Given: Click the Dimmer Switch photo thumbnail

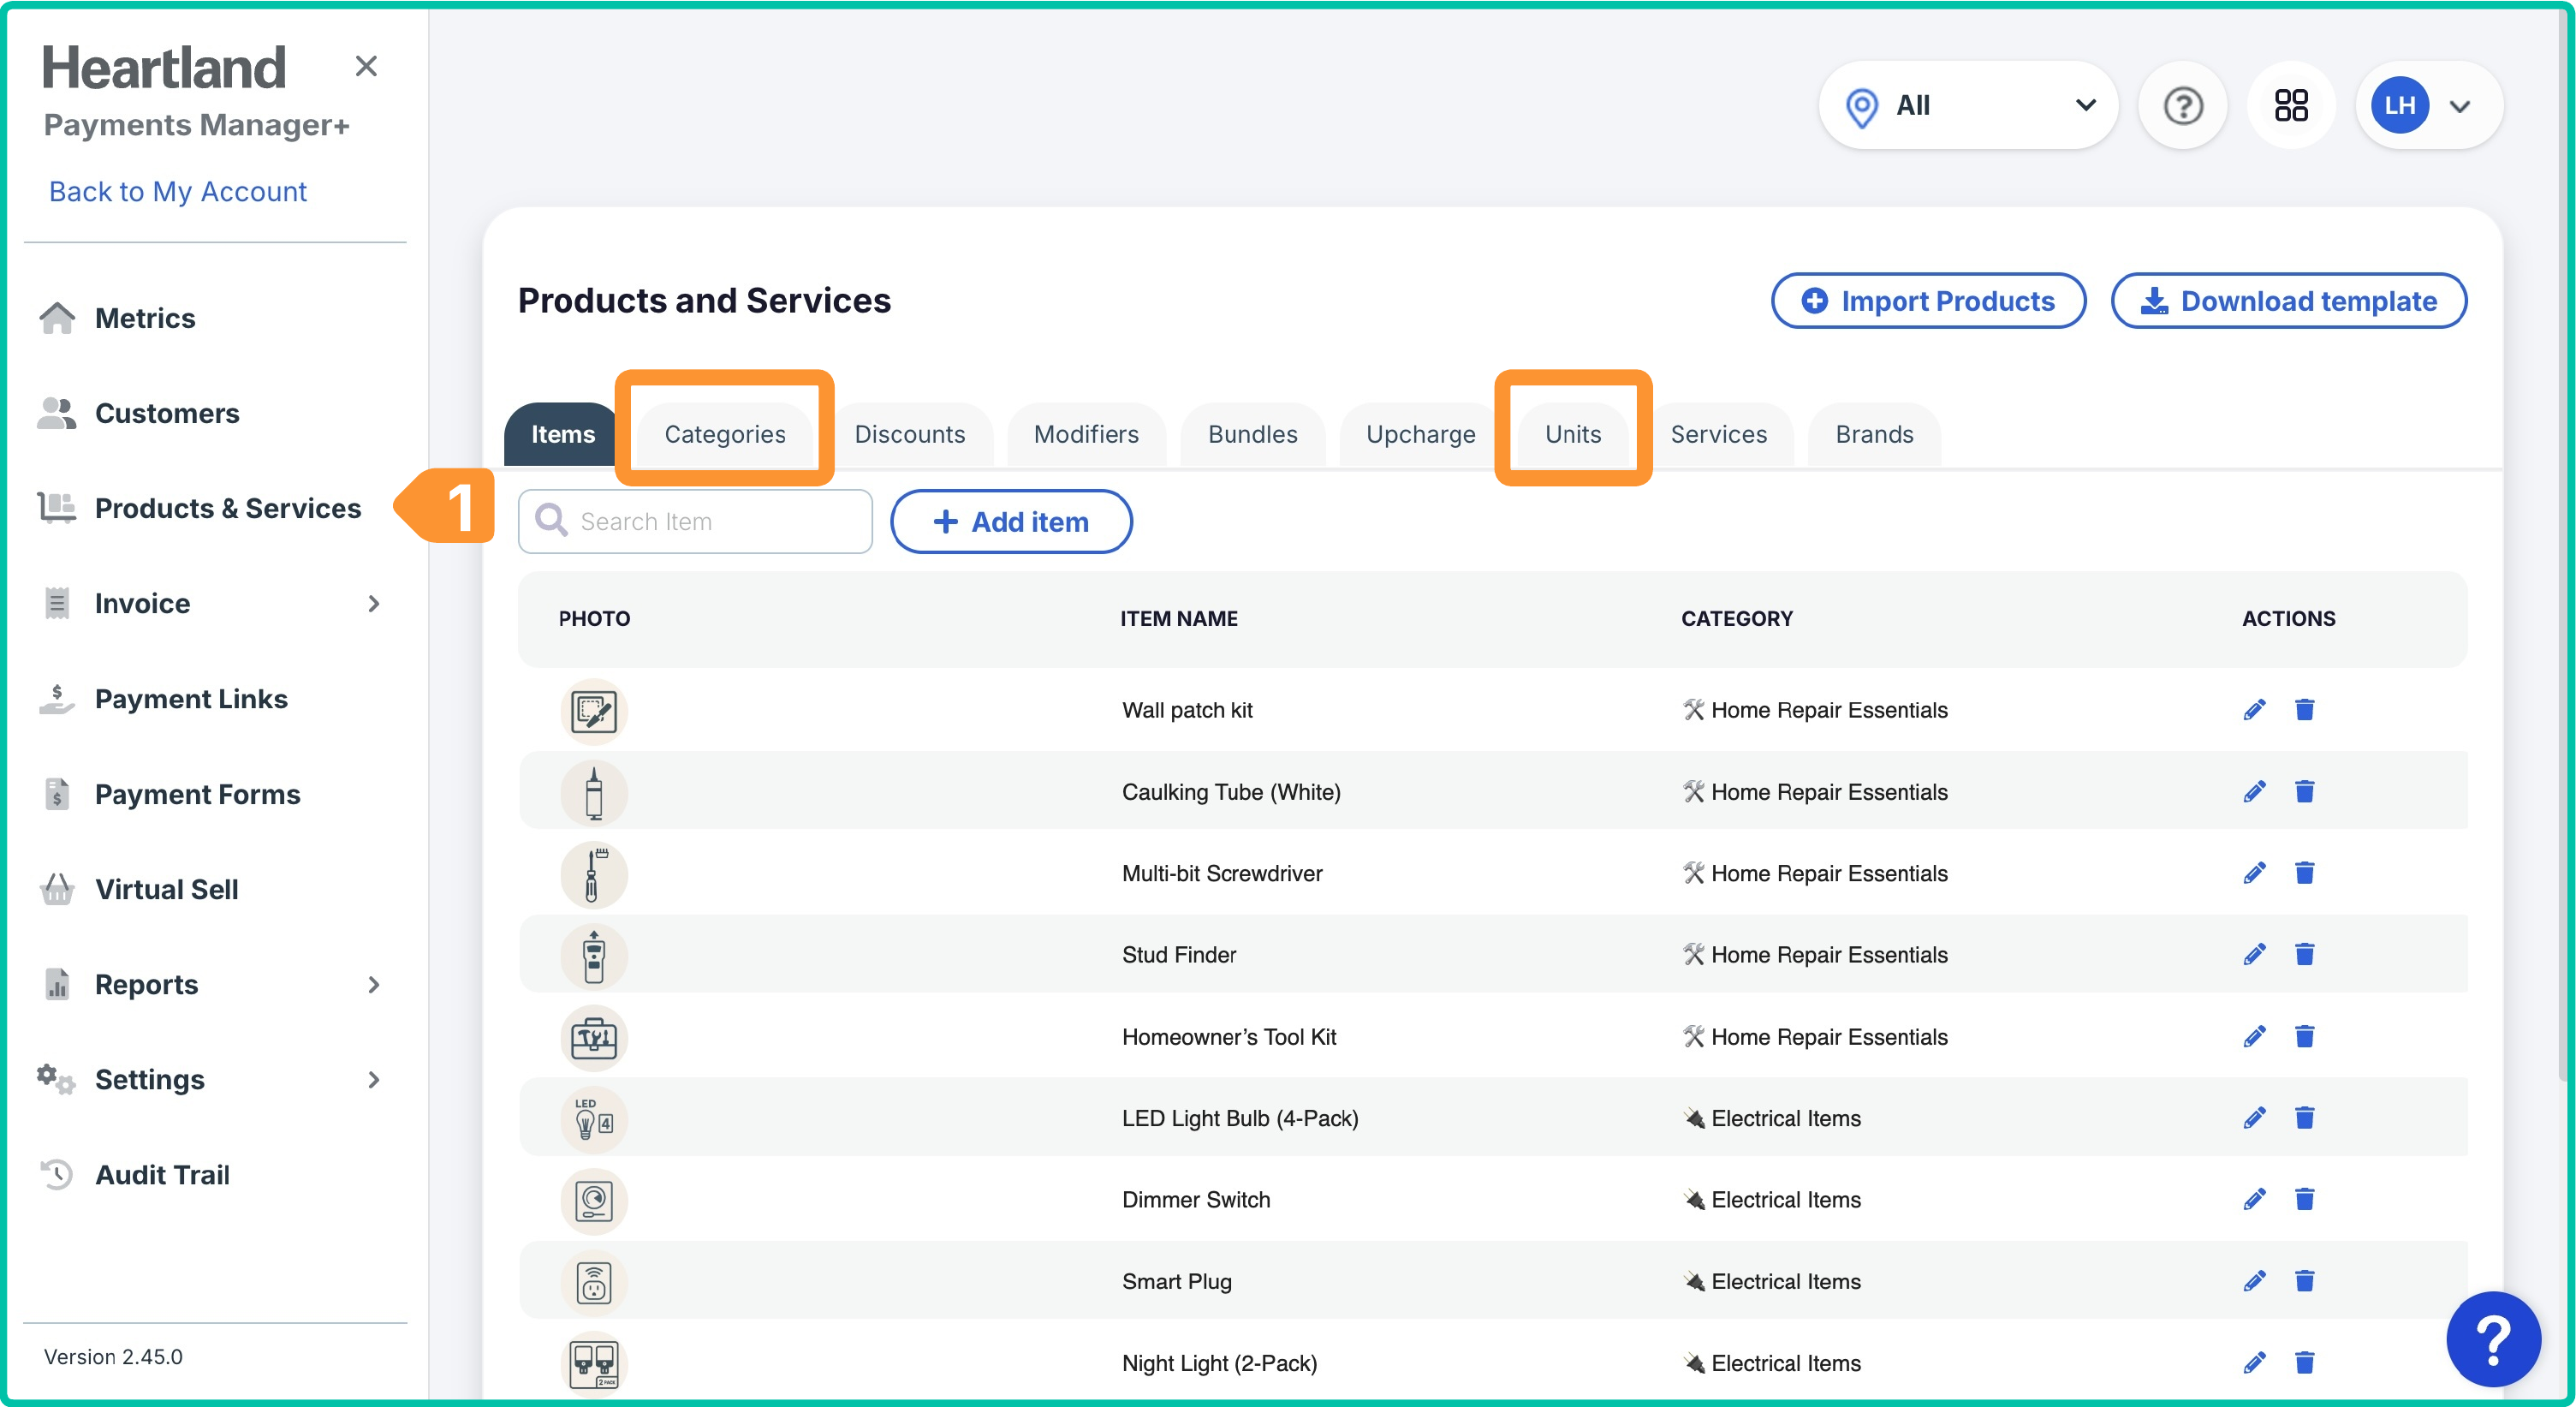Looking at the screenshot, I should coord(594,1202).
